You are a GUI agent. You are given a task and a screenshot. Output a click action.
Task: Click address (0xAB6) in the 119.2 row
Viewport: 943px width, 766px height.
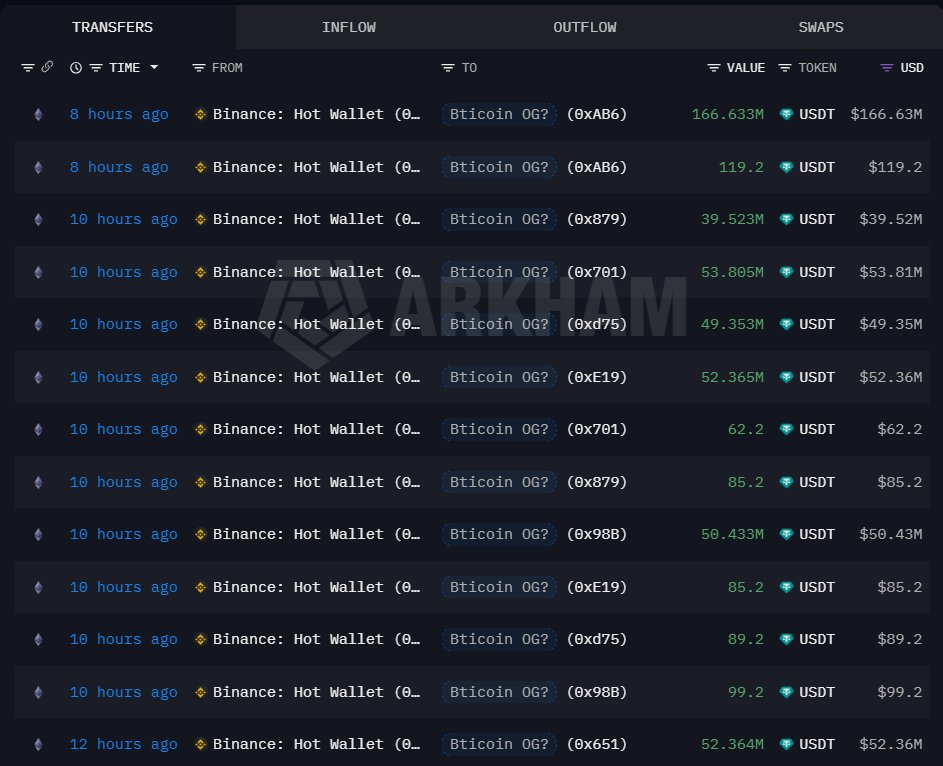tap(597, 167)
